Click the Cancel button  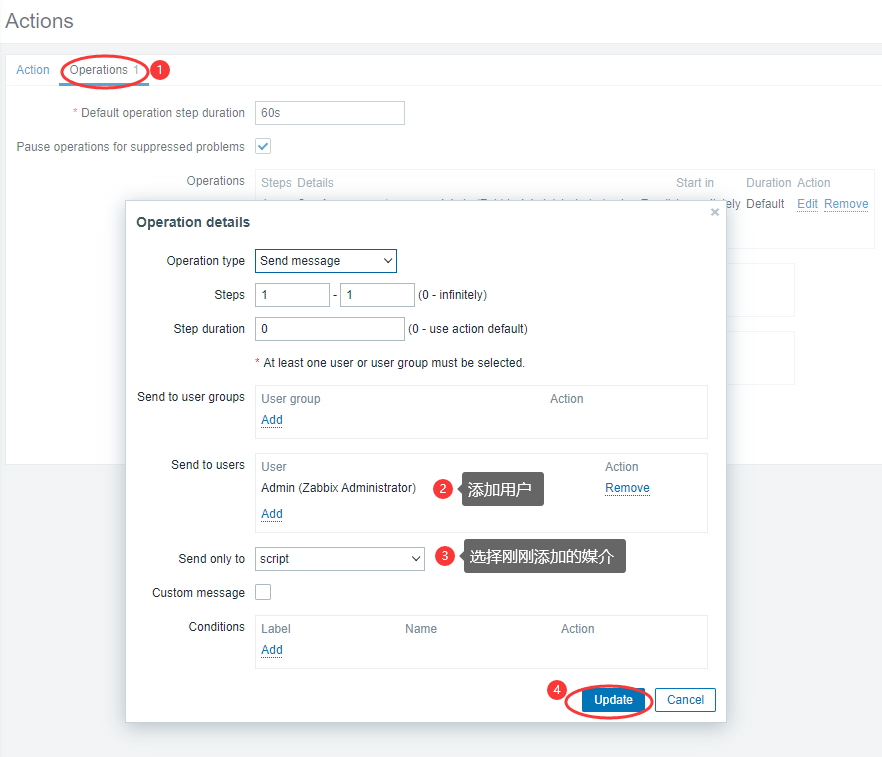coord(685,700)
